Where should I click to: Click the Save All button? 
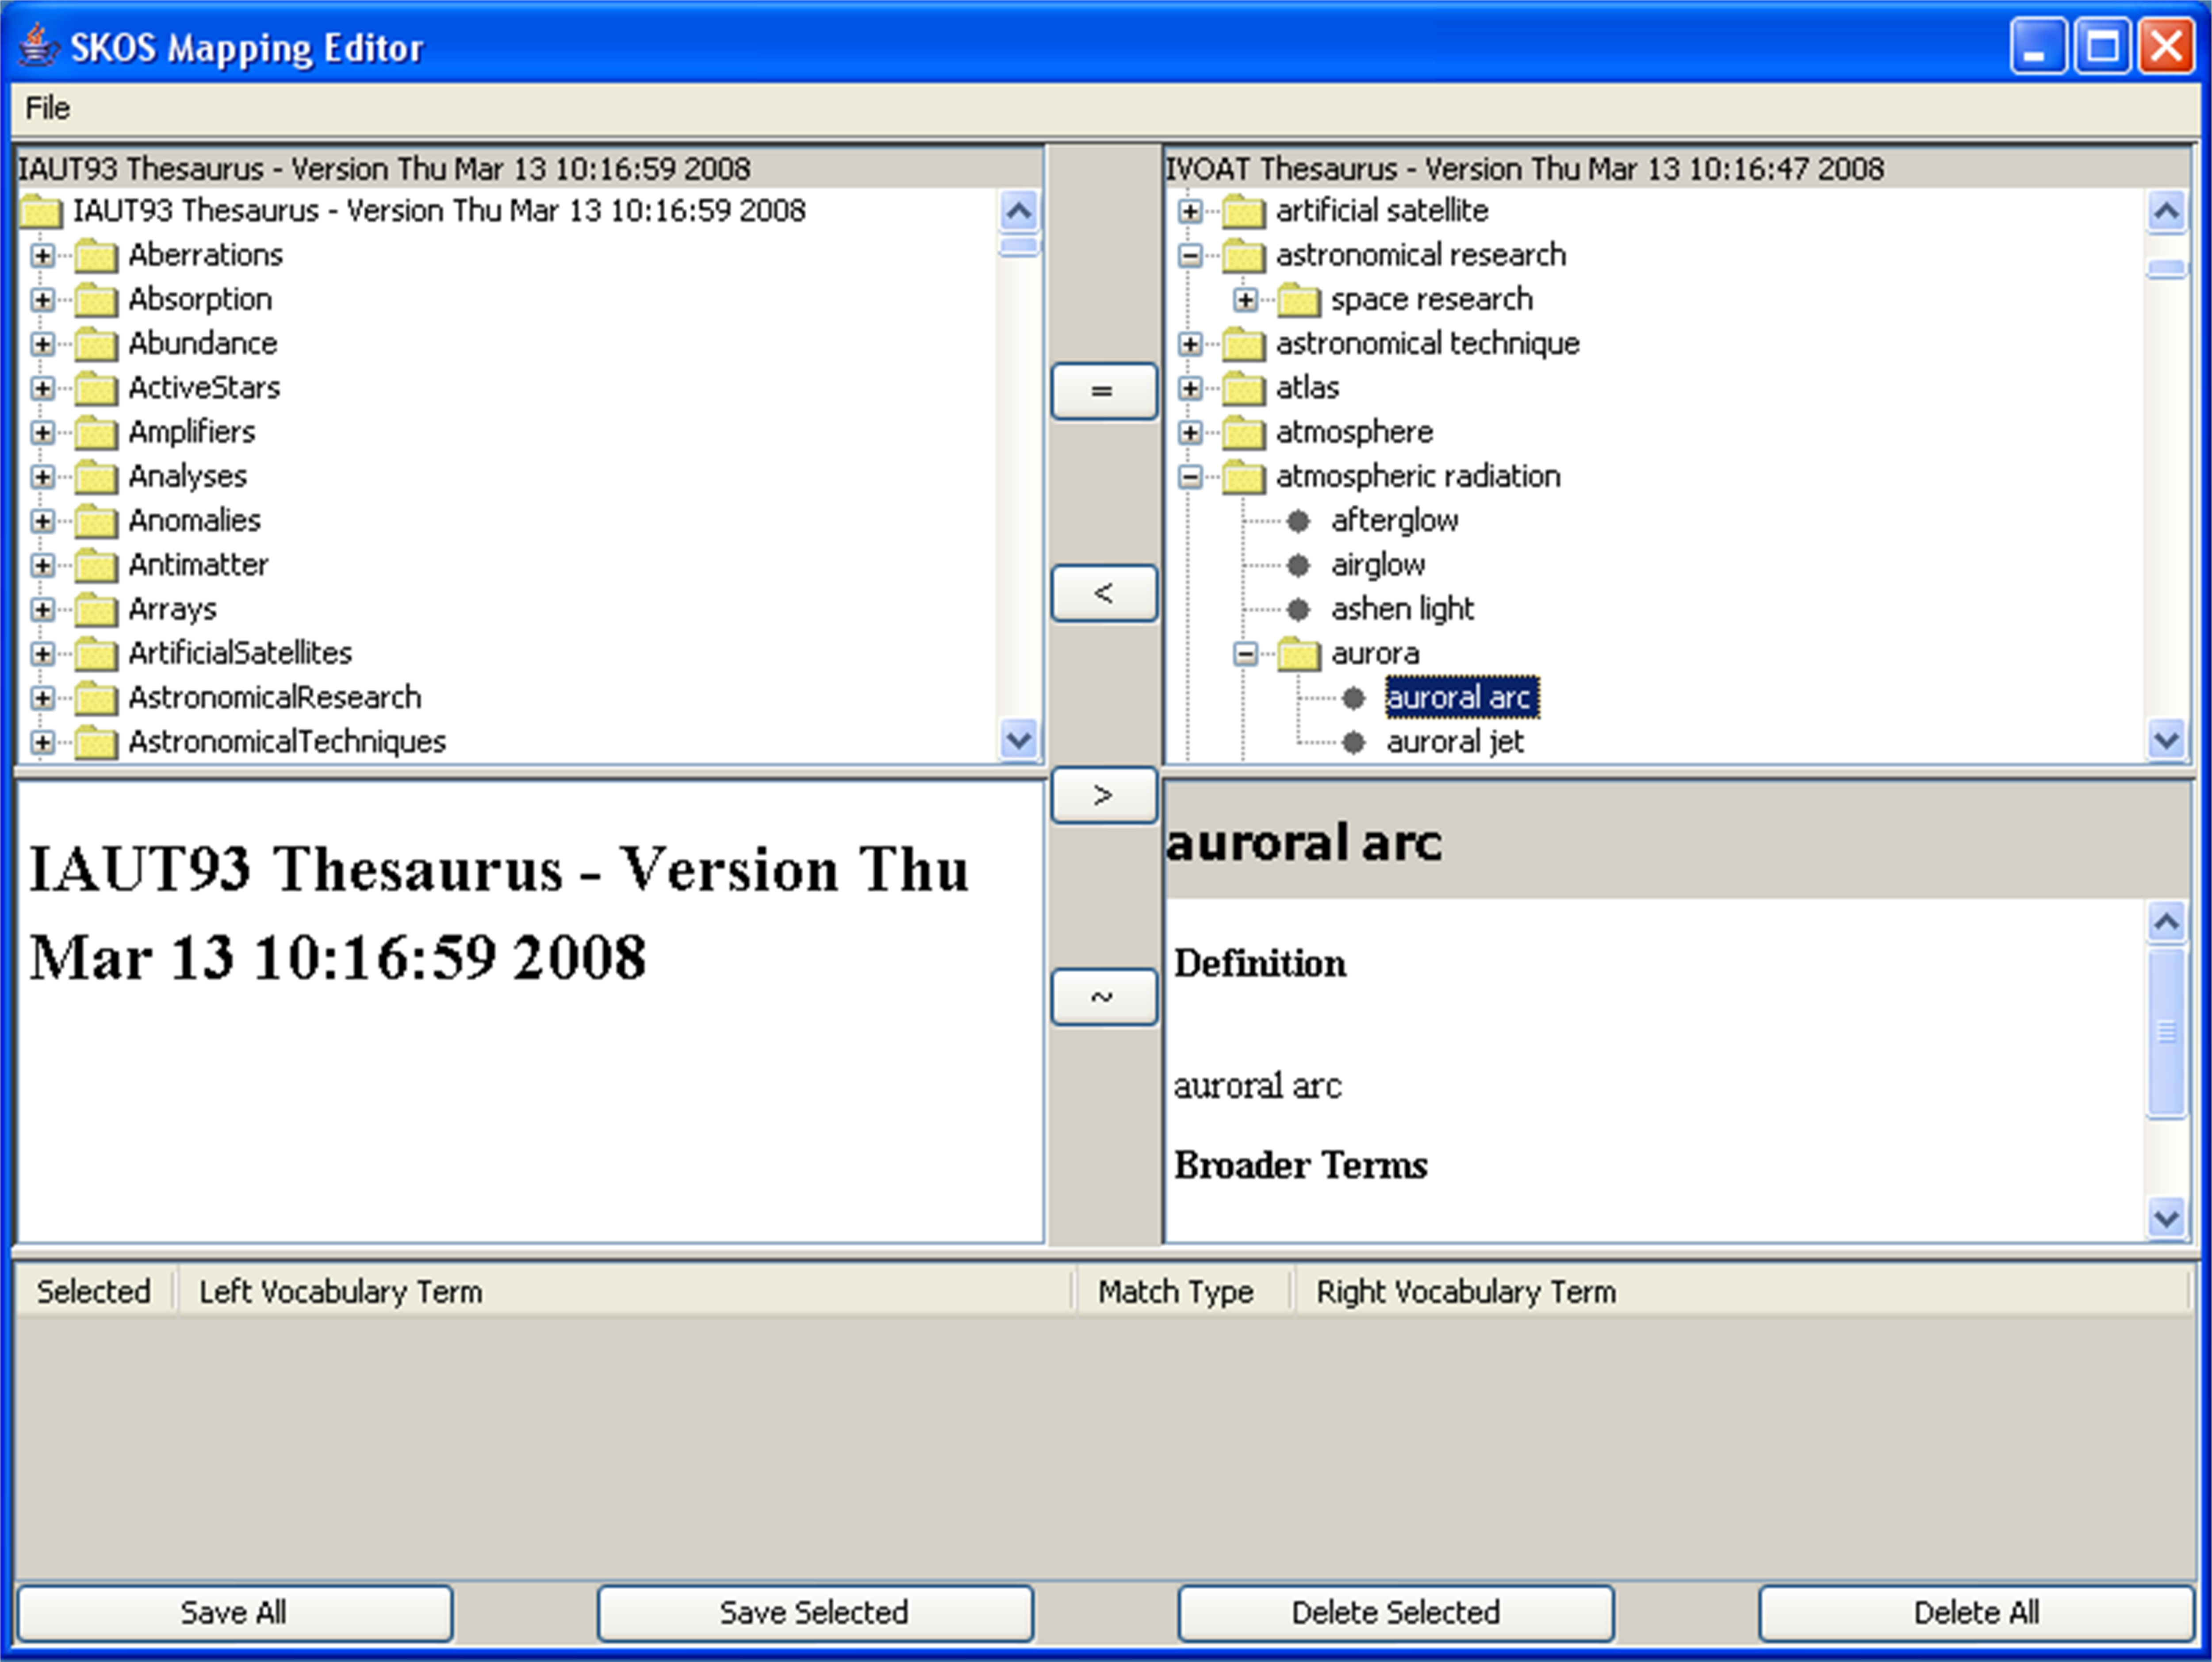(234, 1612)
